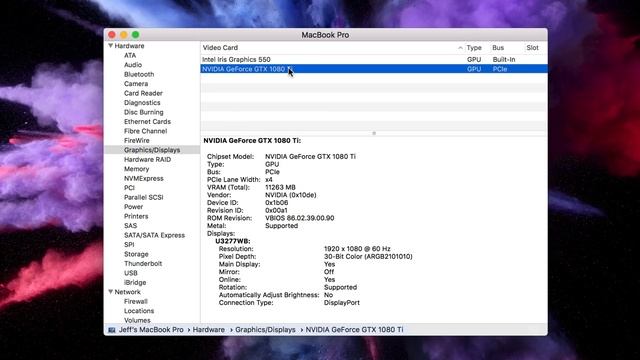Click the sort direction arrow indicator
Viewport: 640px width, 360px height.
pyautogui.click(x=460, y=48)
